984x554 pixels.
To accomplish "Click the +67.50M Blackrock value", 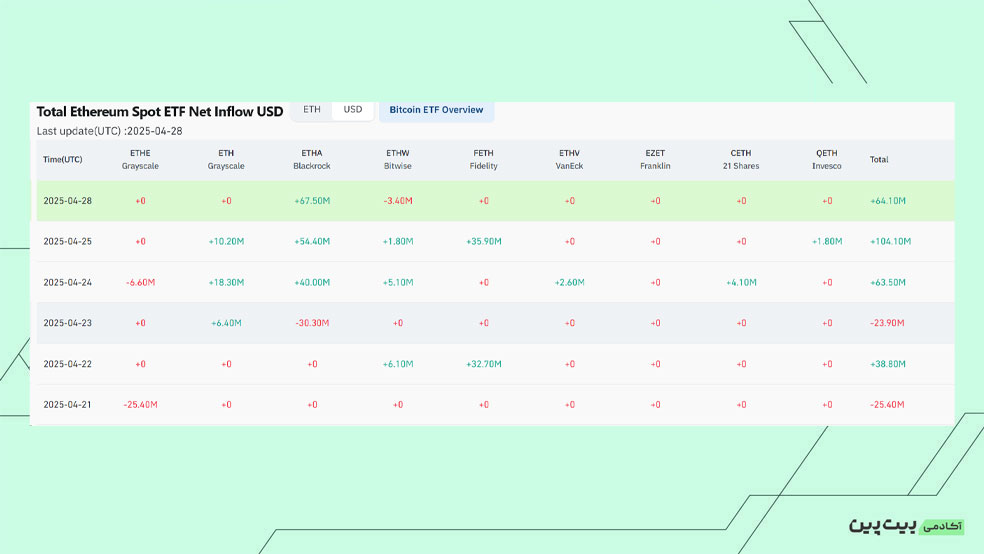I will click(x=312, y=201).
